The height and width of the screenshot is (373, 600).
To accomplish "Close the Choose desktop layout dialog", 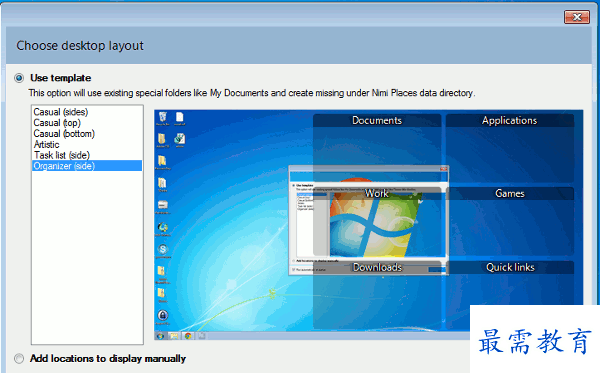I will [x=577, y=17].
